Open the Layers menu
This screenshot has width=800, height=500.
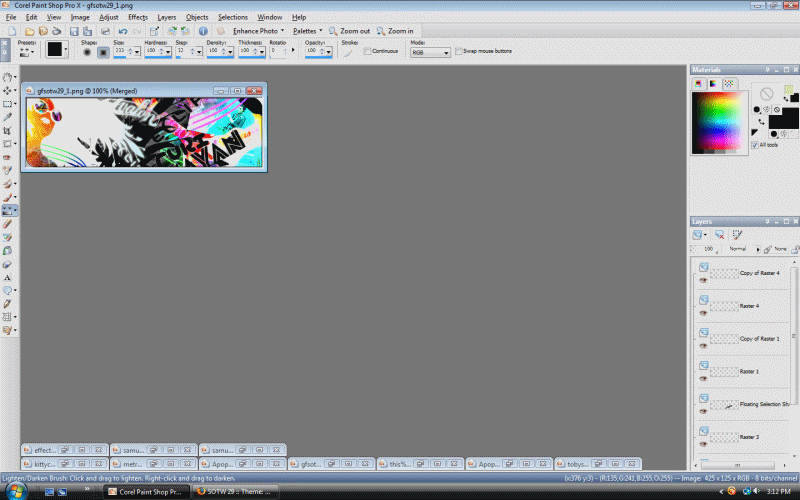(x=166, y=17)
